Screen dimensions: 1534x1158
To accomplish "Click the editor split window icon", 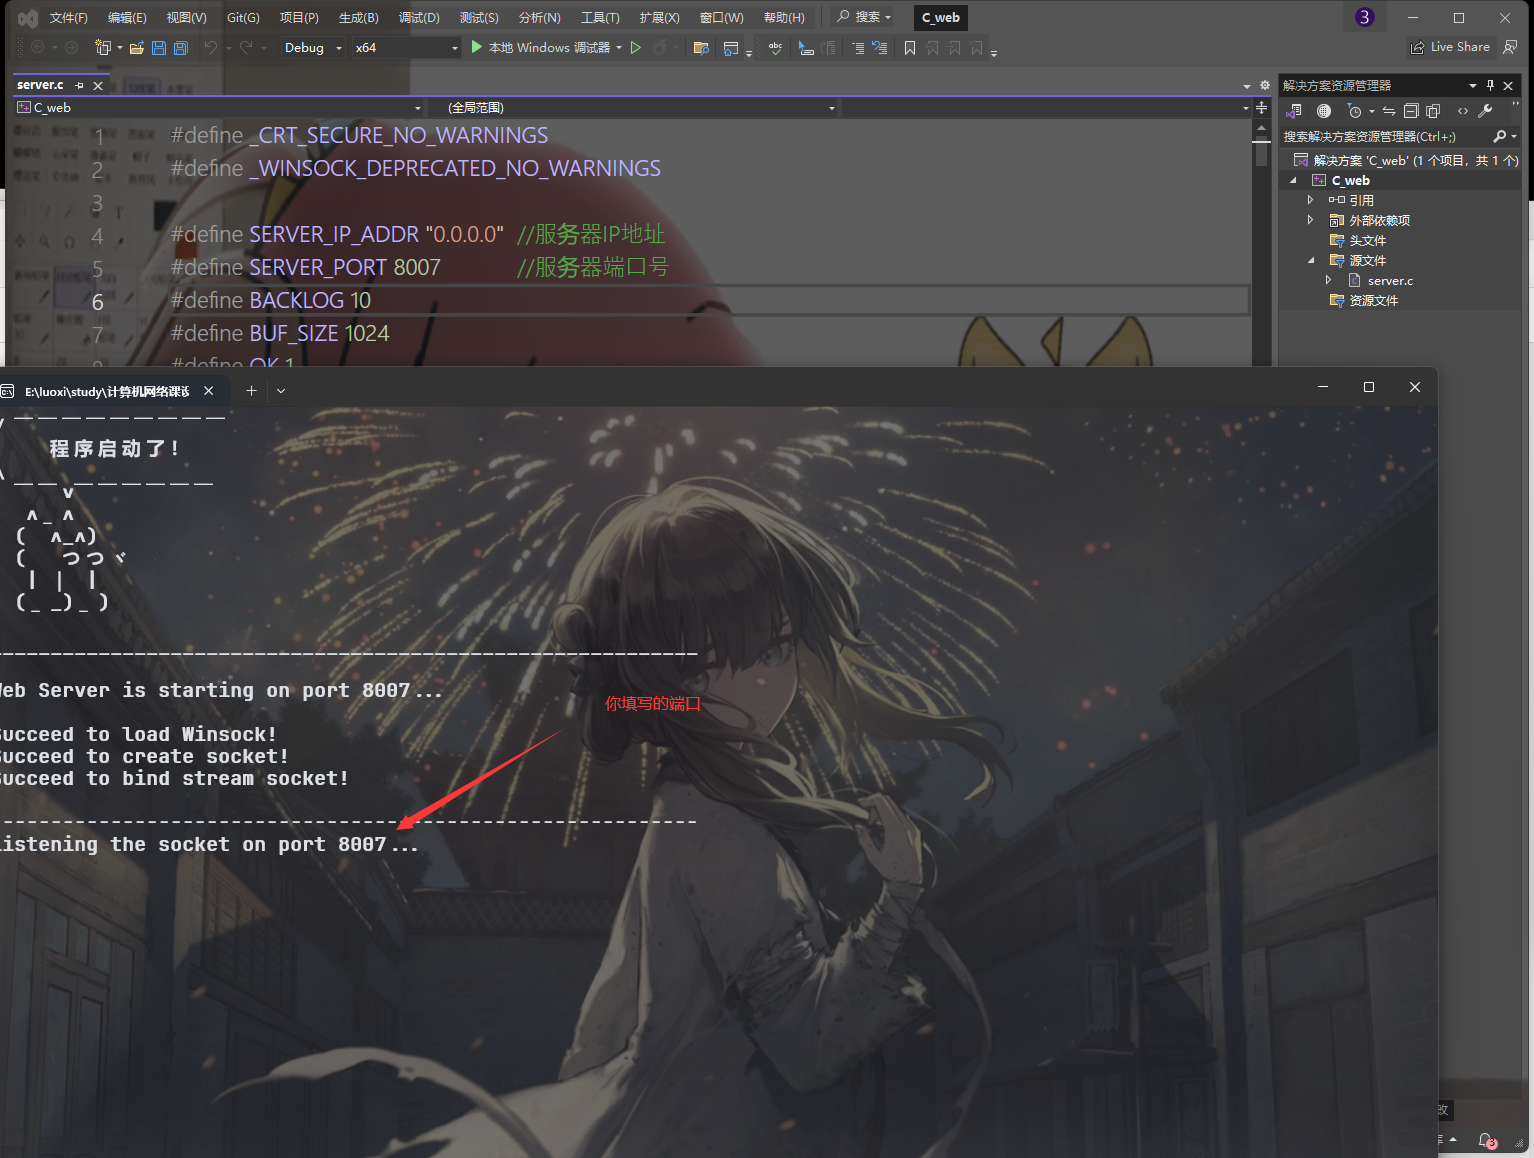I will [1262, 107].
